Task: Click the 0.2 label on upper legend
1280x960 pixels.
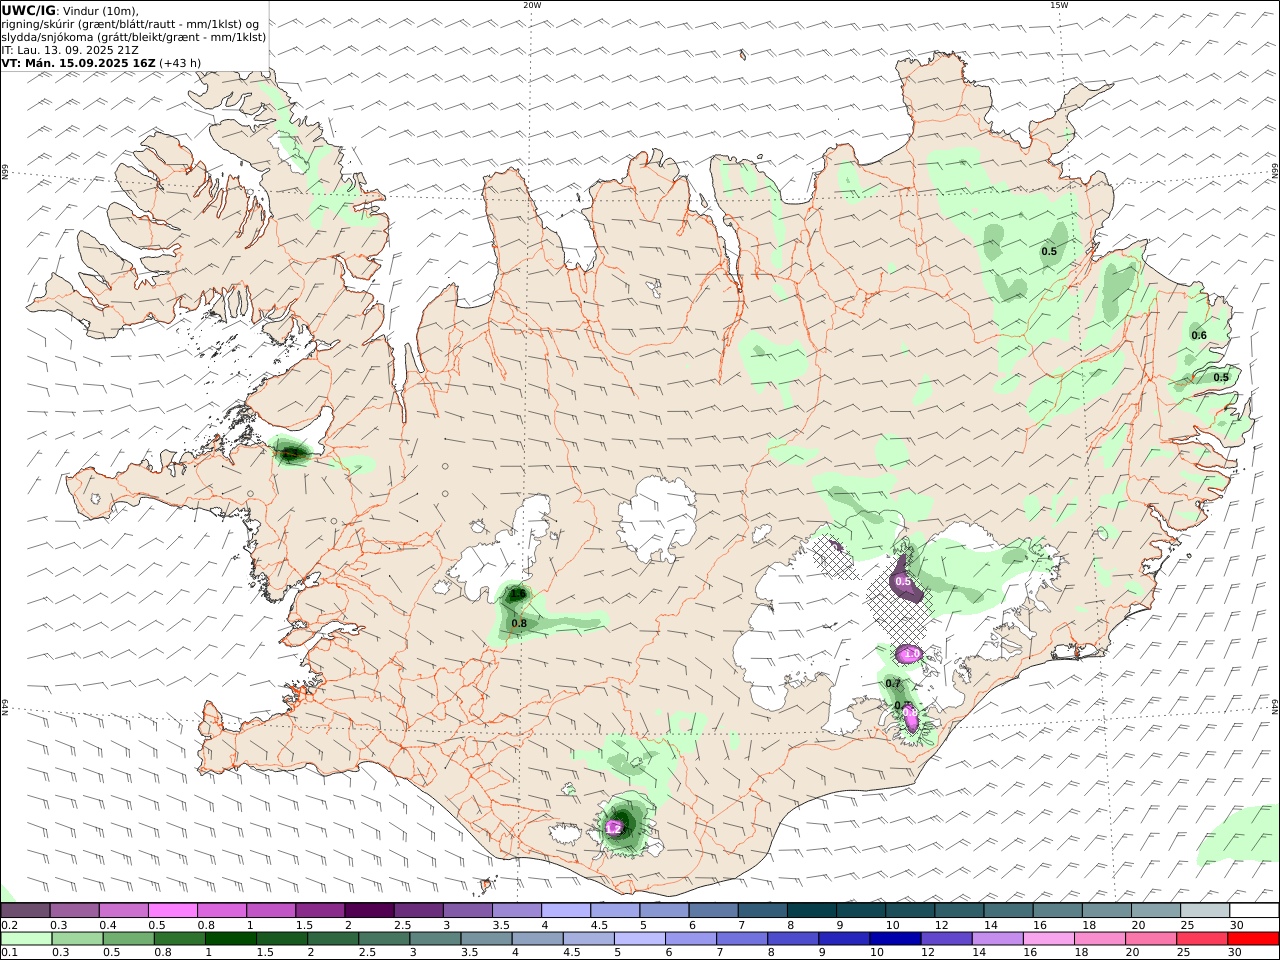Action: point(9,925)
